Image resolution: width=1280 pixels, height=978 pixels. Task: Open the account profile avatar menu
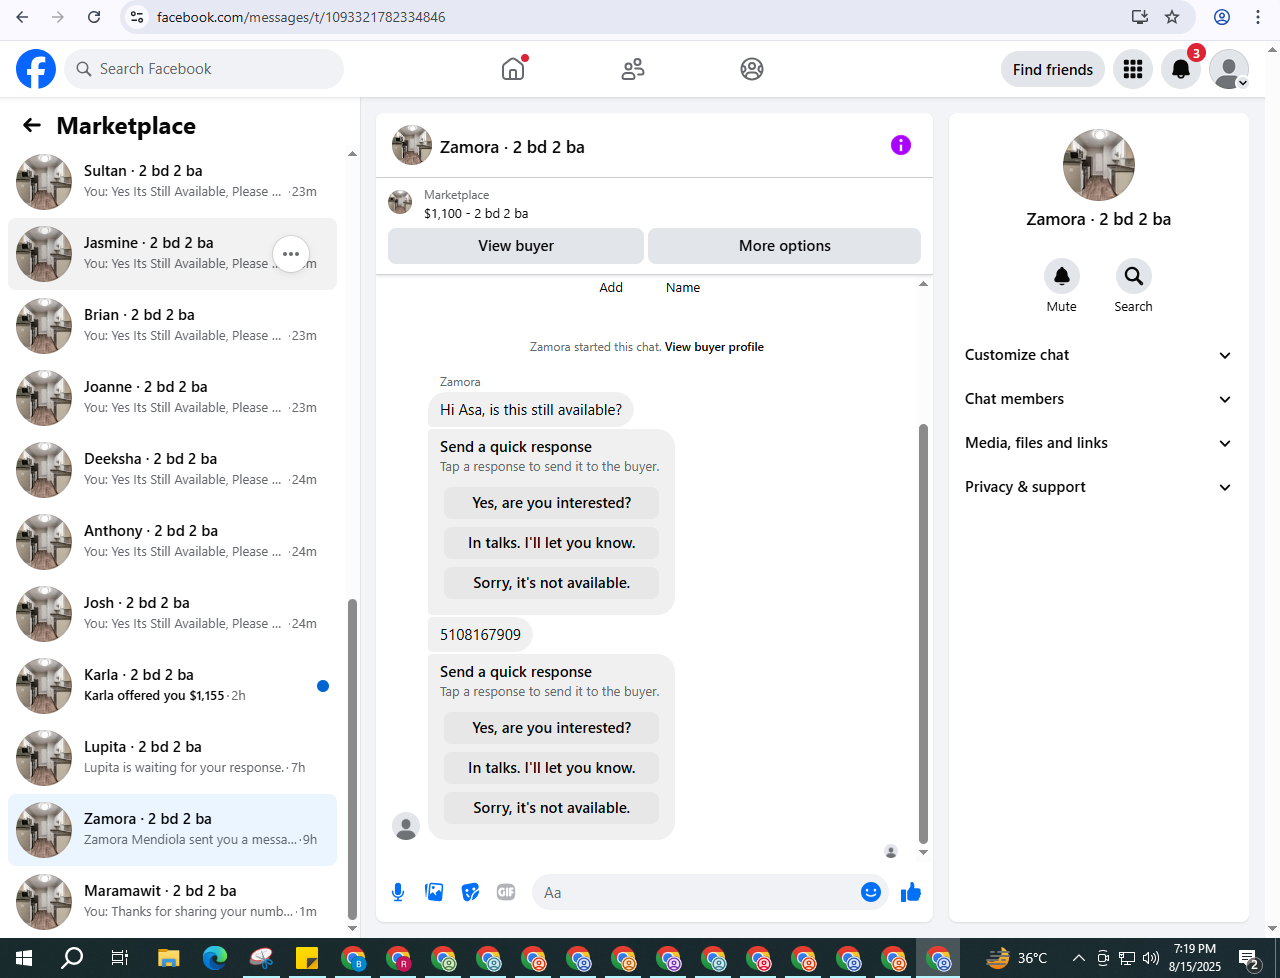point(1229,69)
